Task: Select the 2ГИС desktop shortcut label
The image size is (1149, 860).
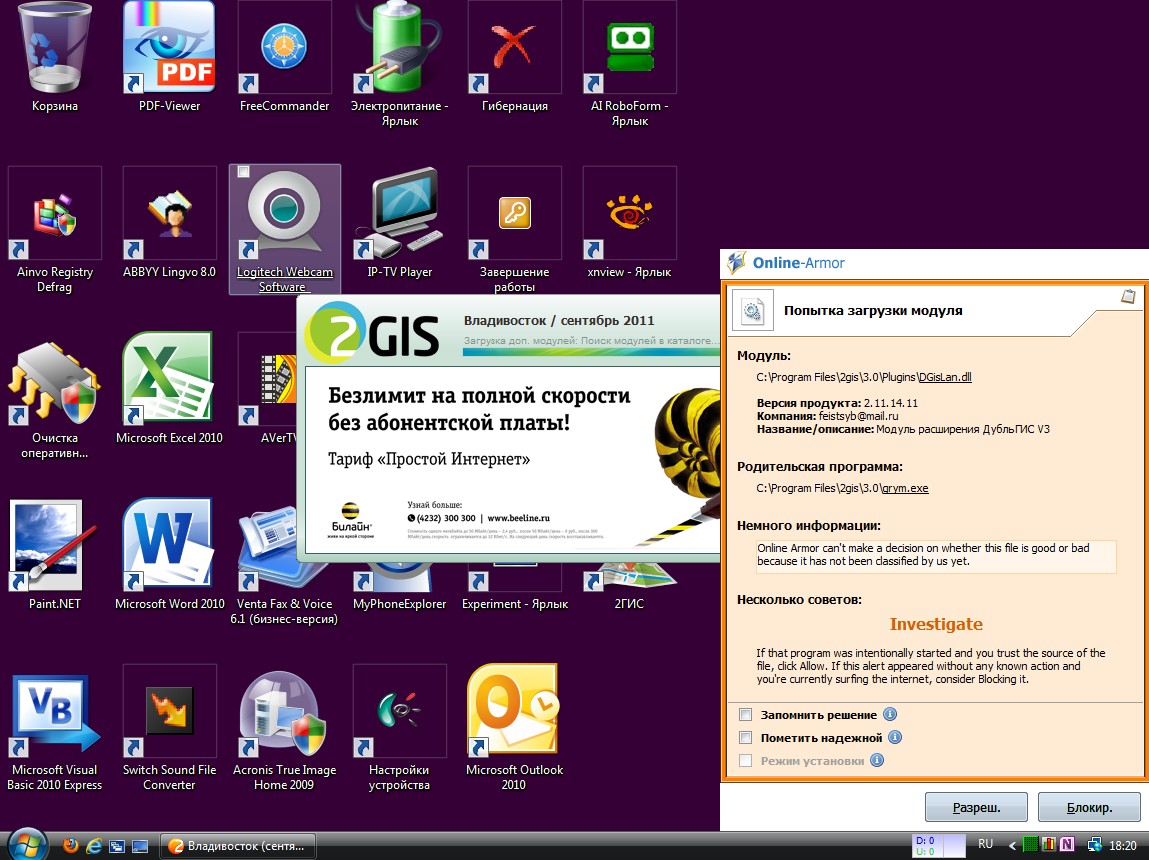Action: (629, 604)
